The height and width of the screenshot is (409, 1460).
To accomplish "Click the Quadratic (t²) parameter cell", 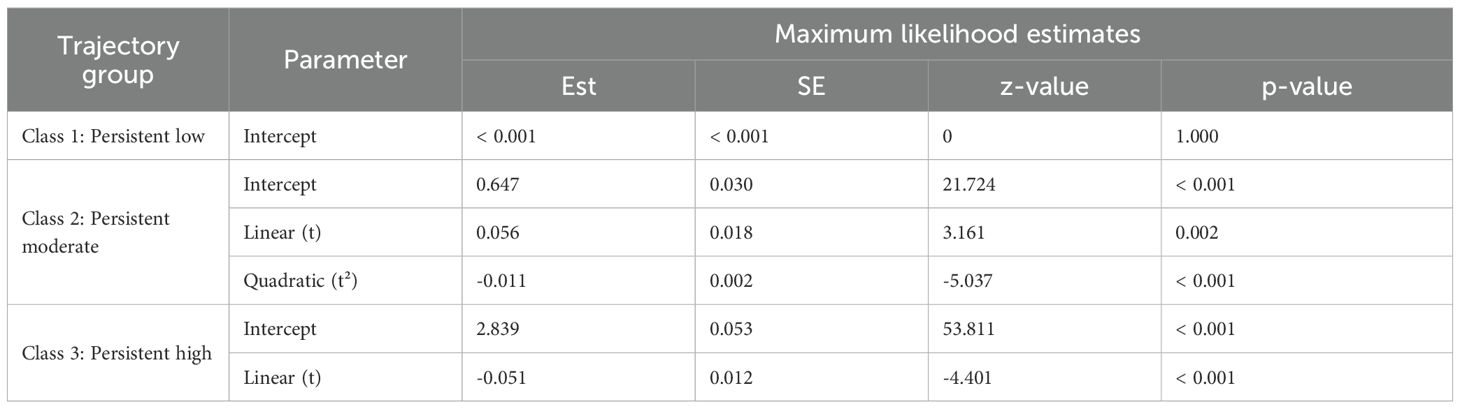I will 302,280.
